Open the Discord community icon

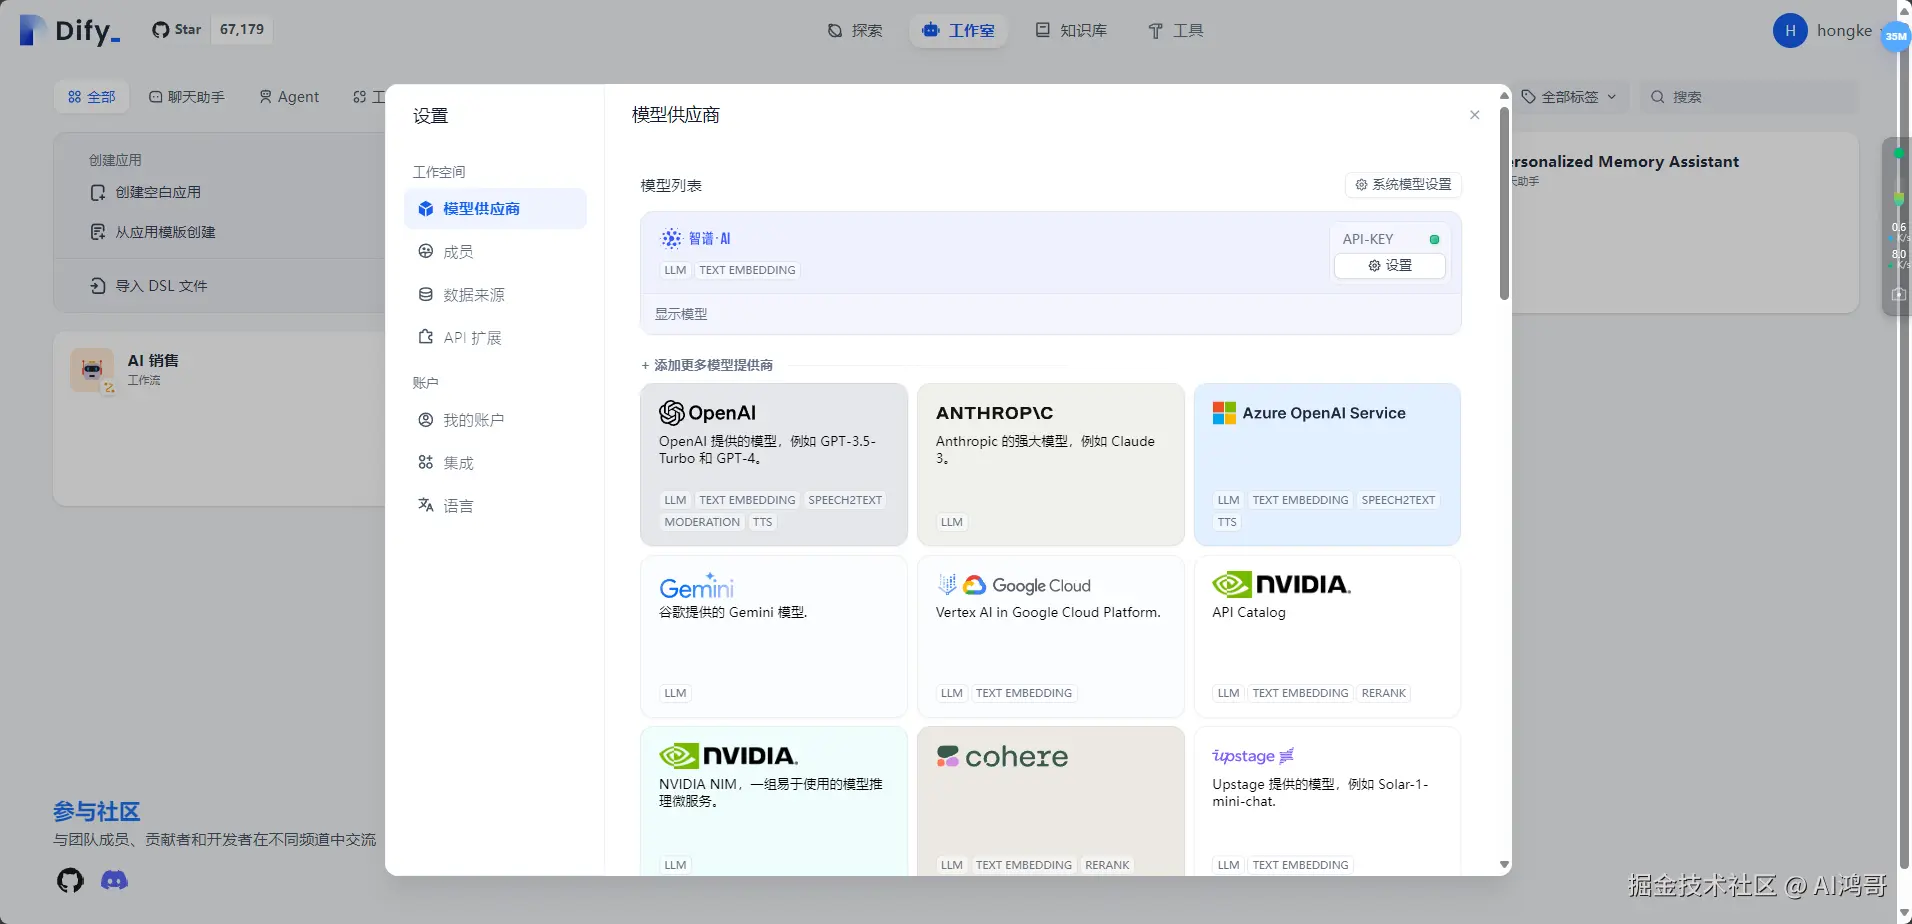click(114, 880)
